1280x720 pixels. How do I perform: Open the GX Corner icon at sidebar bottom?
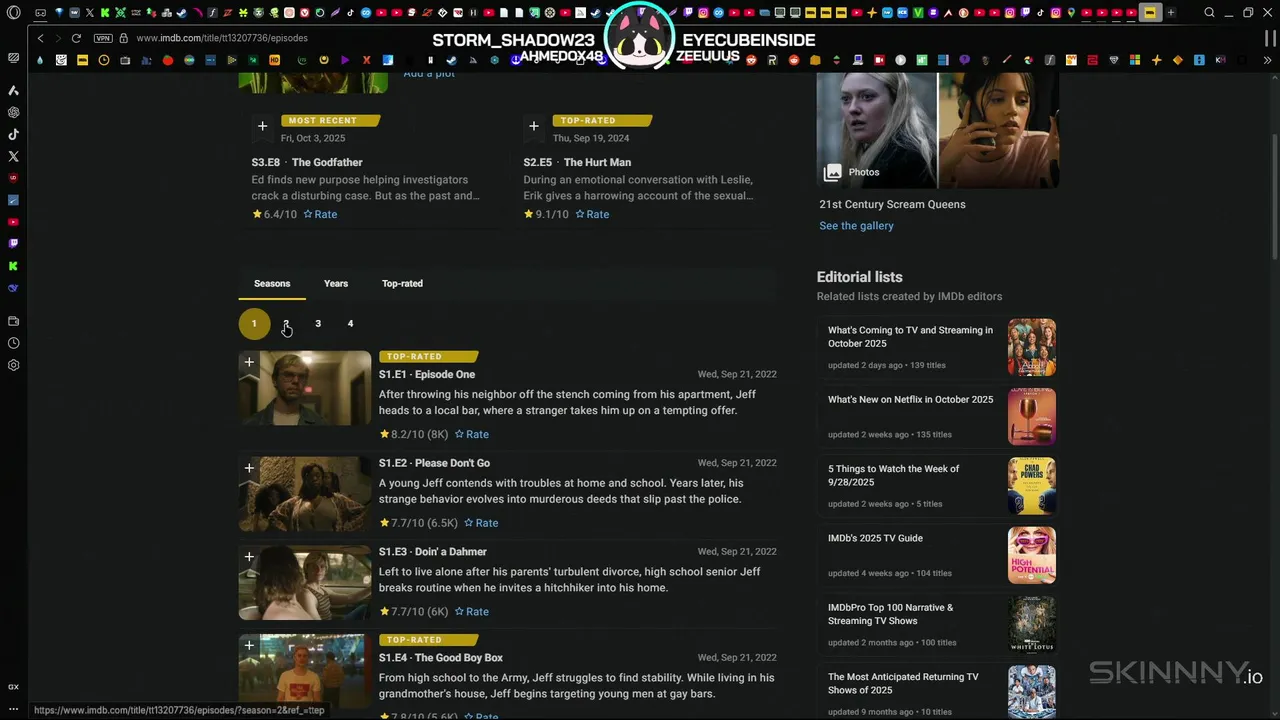13,687
